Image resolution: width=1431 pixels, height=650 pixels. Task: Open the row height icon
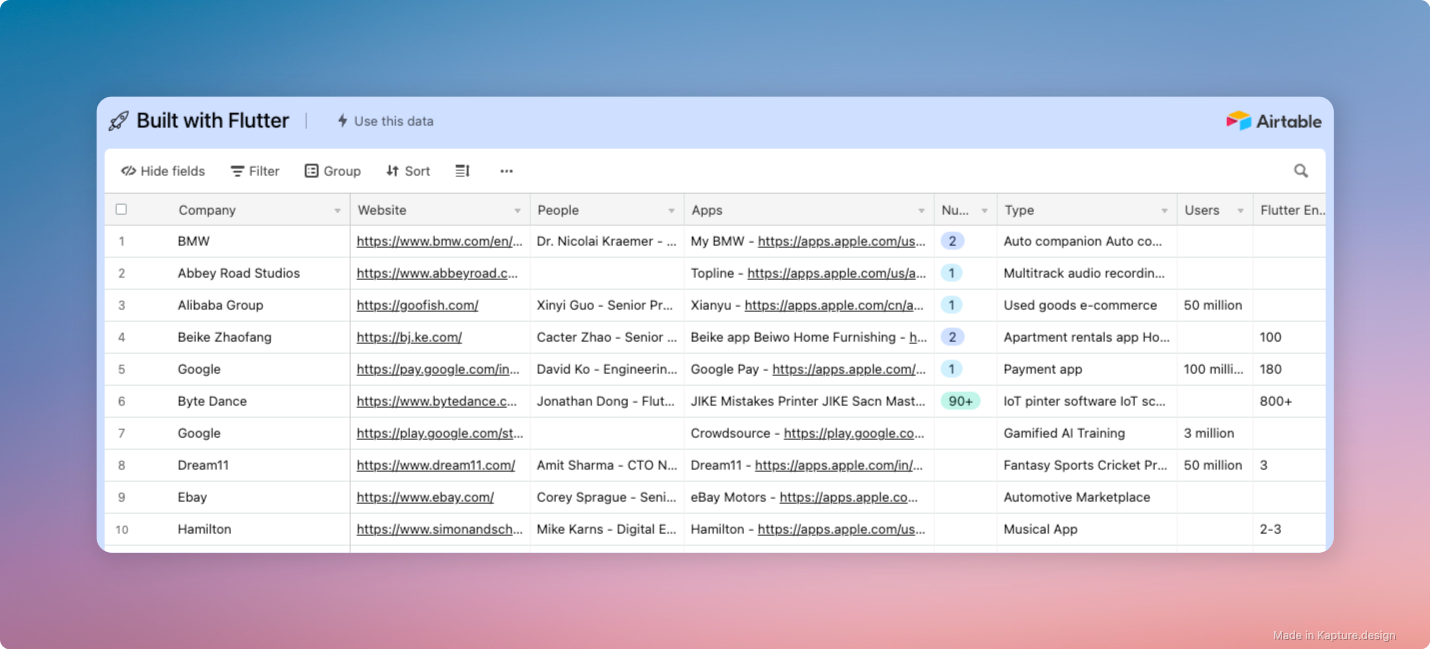click(462, 171)
